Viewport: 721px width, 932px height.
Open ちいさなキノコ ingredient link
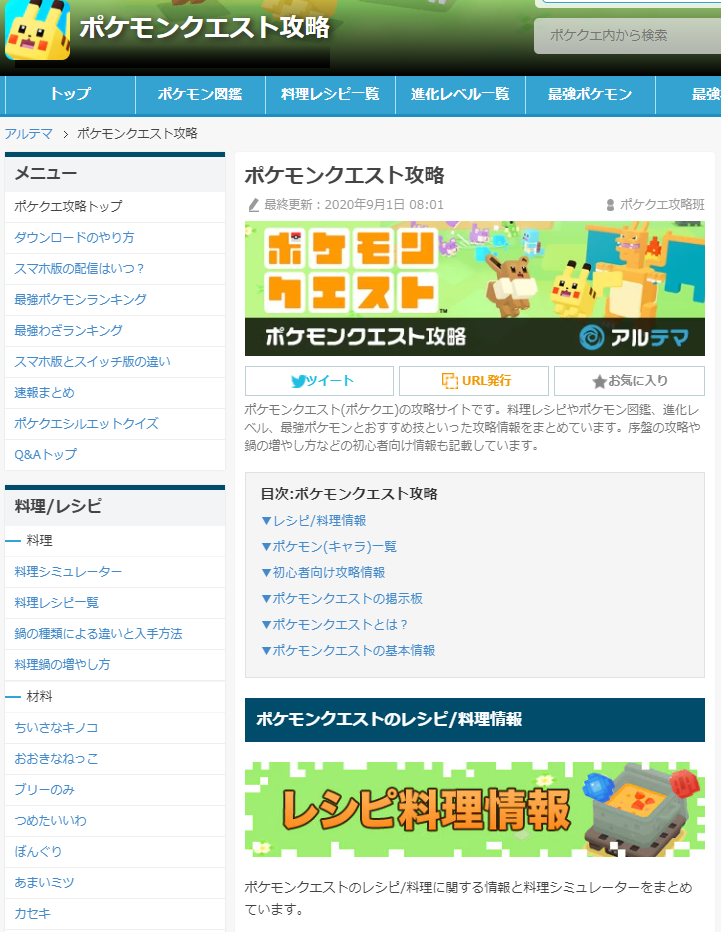[x=115, y=728]
